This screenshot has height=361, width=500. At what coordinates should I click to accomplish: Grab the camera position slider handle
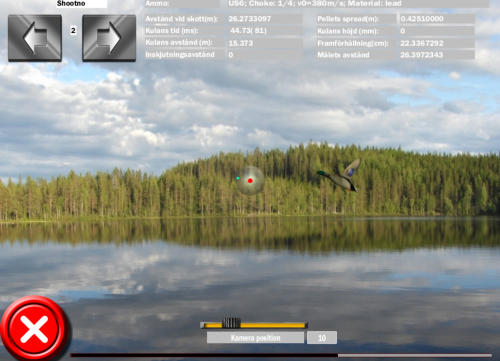(x=231, y=323)
